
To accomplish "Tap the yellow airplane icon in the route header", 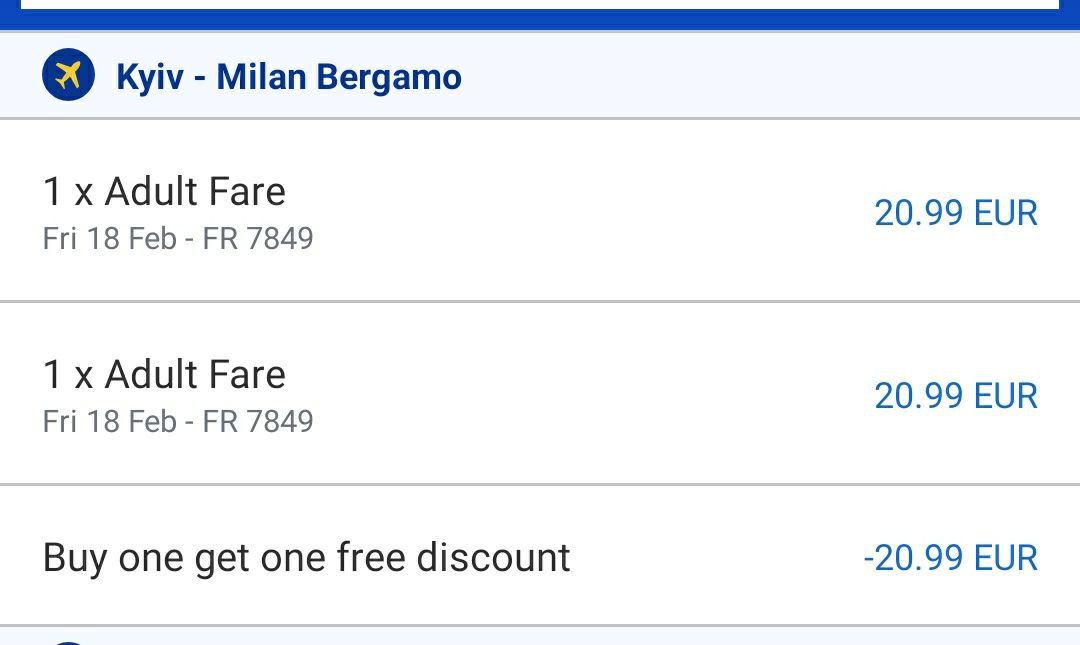I will [68, 74].
